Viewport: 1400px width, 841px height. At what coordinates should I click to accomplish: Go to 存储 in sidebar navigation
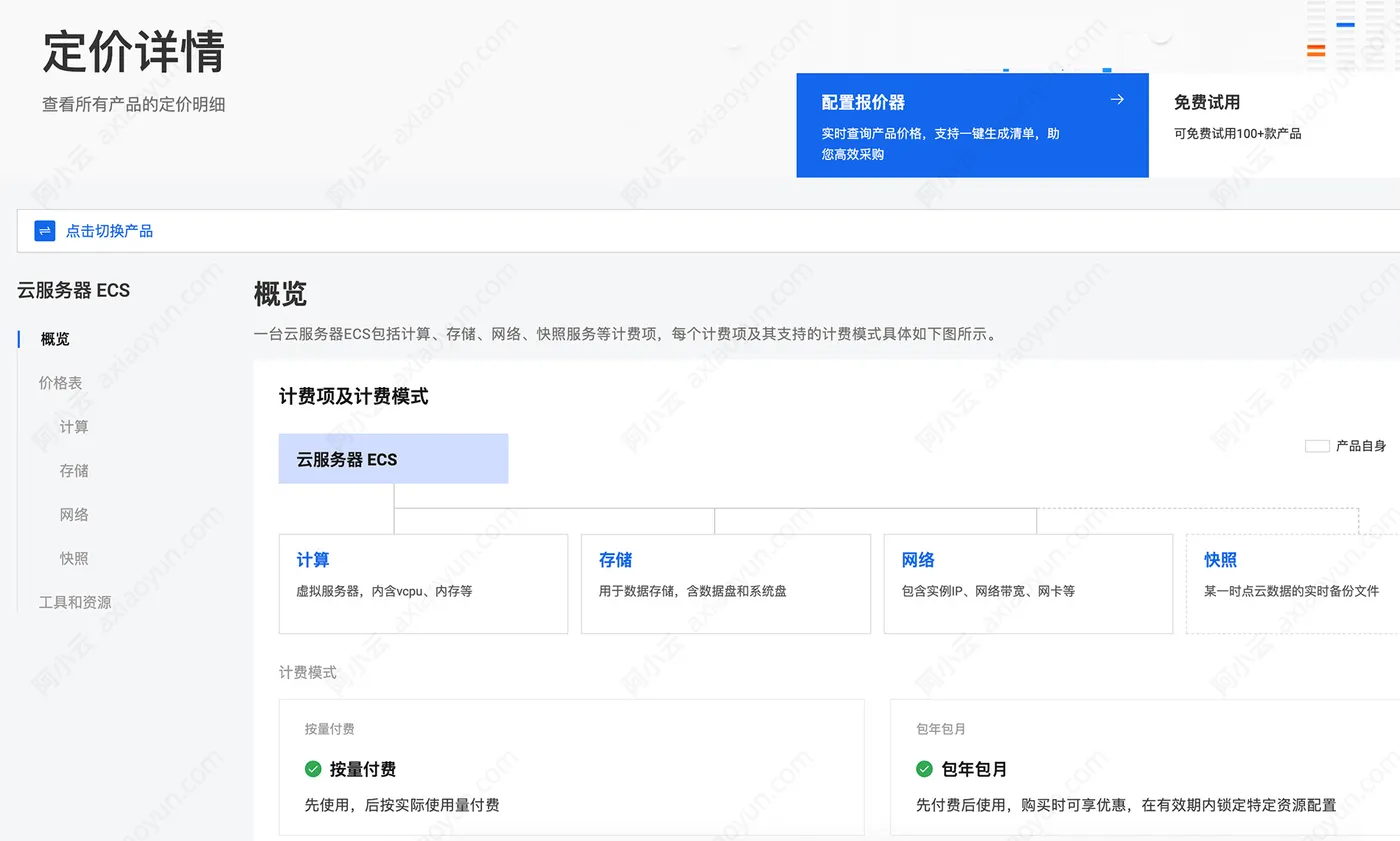[74, 470]
